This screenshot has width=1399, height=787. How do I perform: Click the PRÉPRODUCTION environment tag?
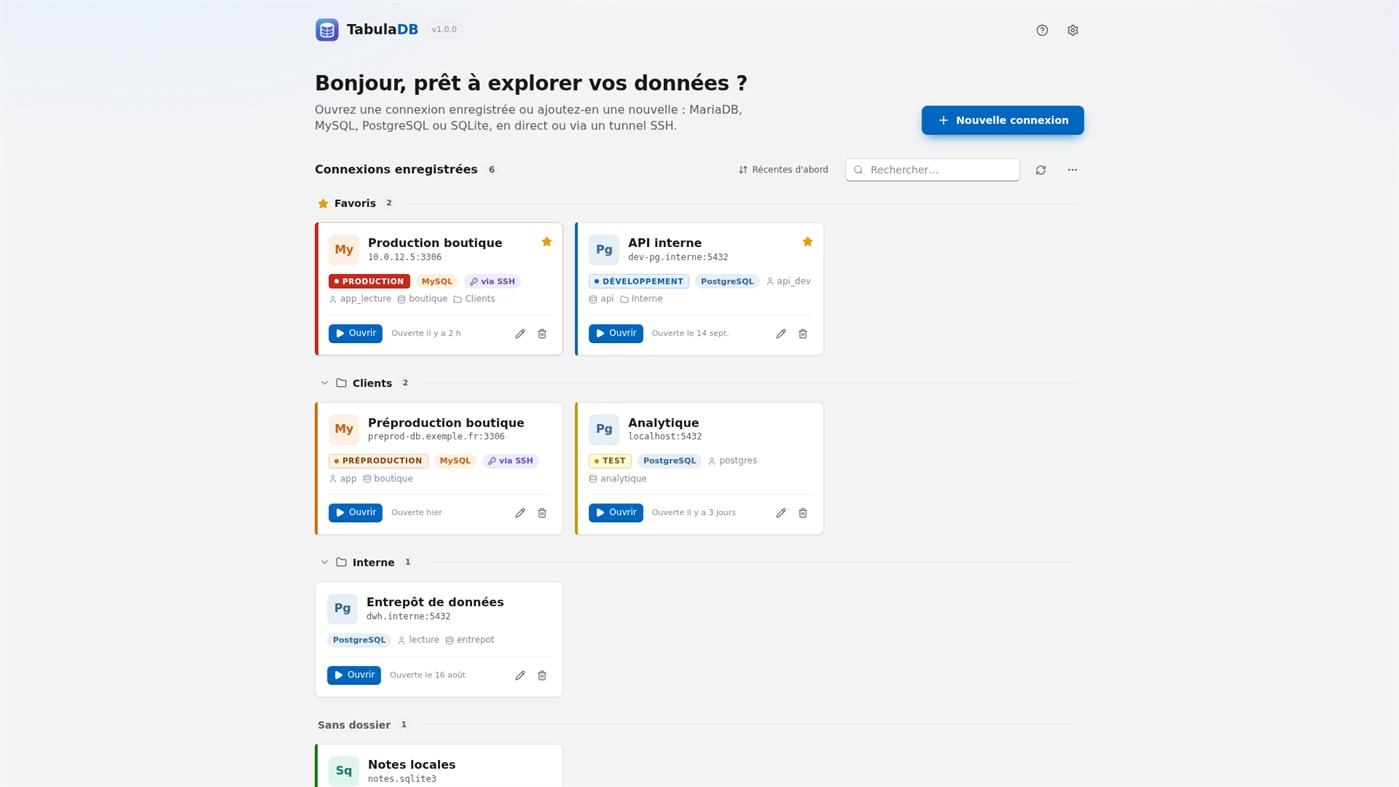[x=378, y=461]
